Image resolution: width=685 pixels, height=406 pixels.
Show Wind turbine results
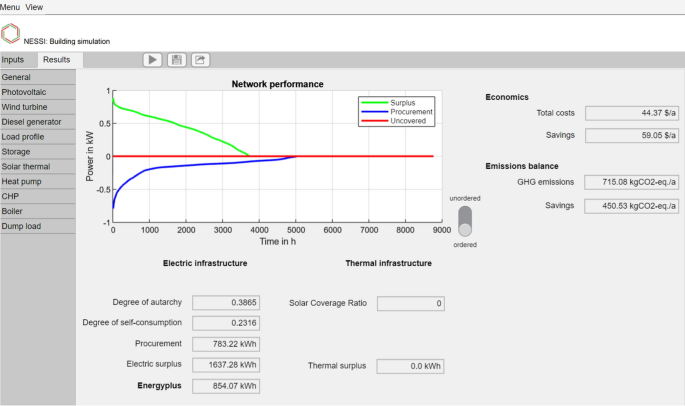tap(38, 107)
